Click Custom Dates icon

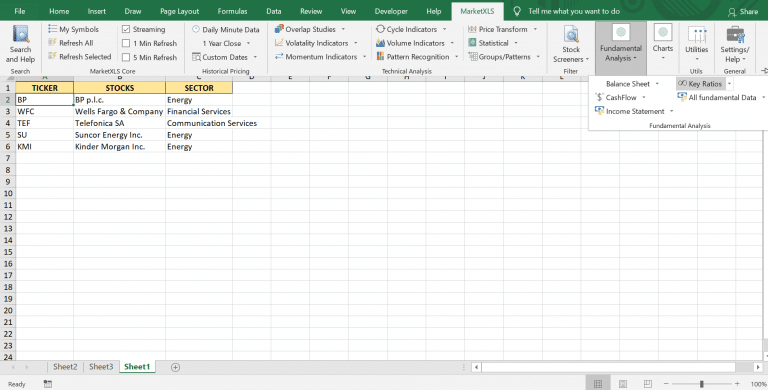(196, 57)
